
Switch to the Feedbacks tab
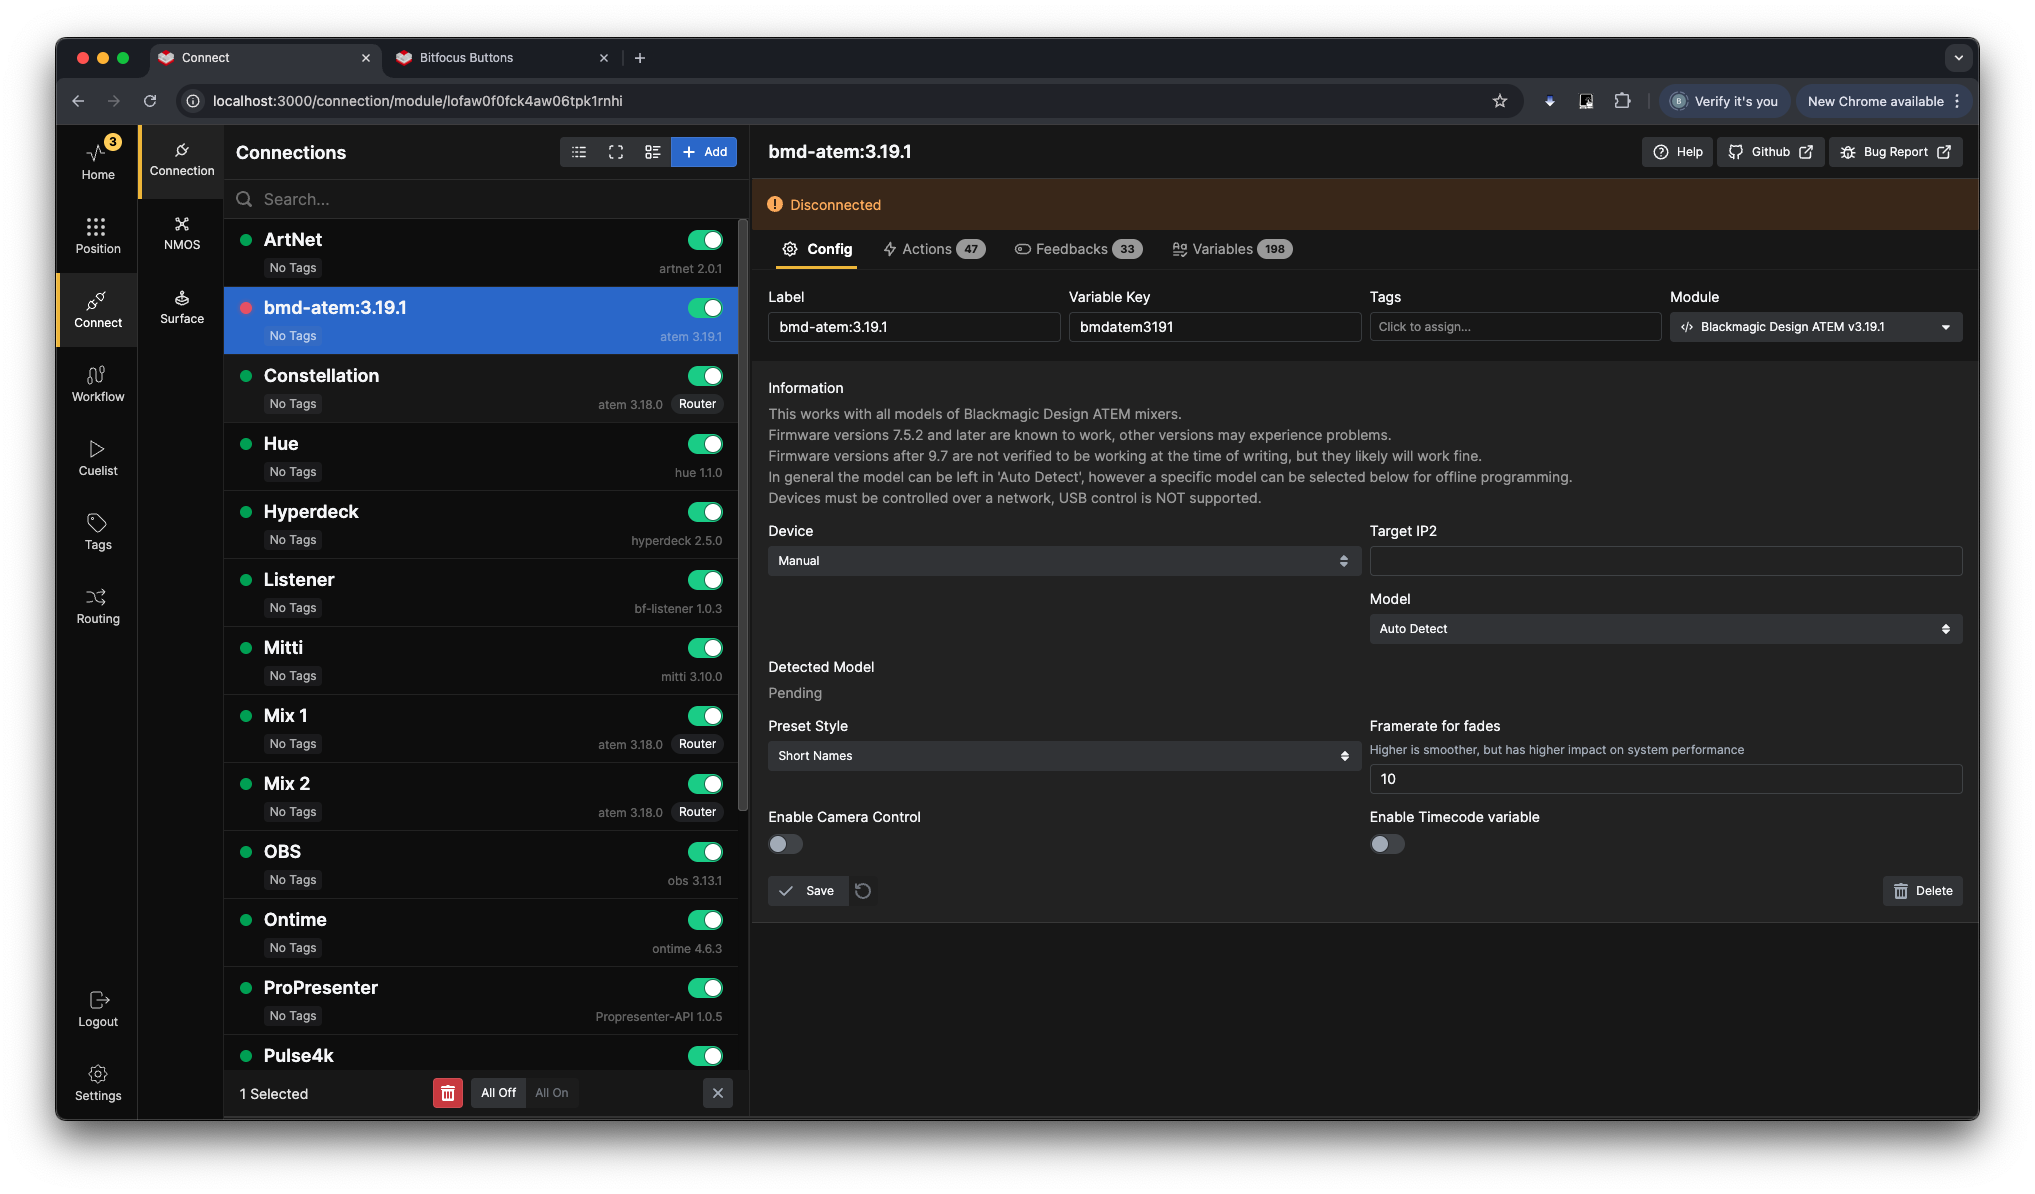click(x=1078, y=249)
